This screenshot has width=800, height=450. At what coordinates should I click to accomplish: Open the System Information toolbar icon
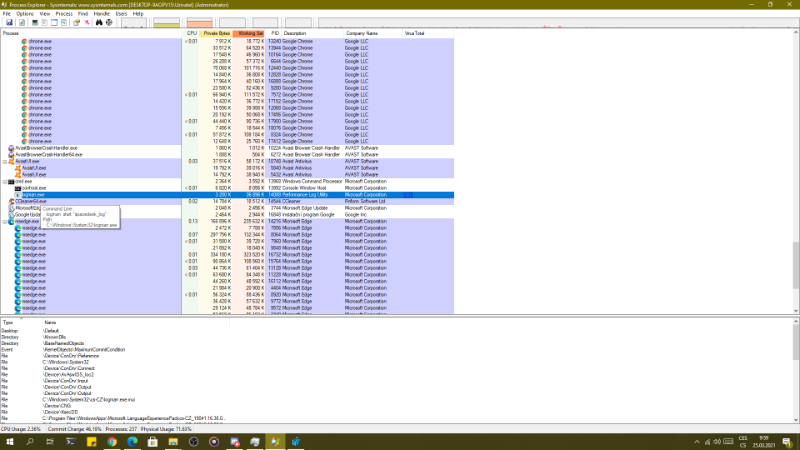coord(35,22)
